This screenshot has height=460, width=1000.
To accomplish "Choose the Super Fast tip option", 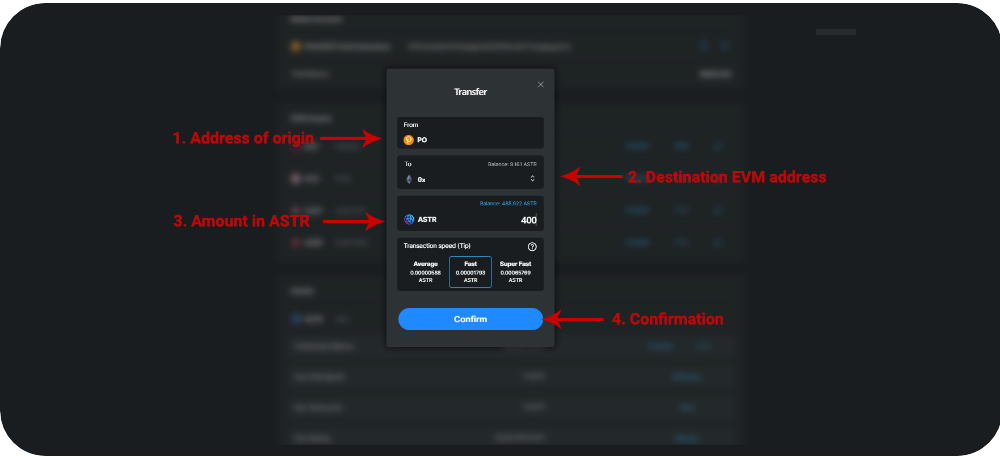I will click(515, 271).
